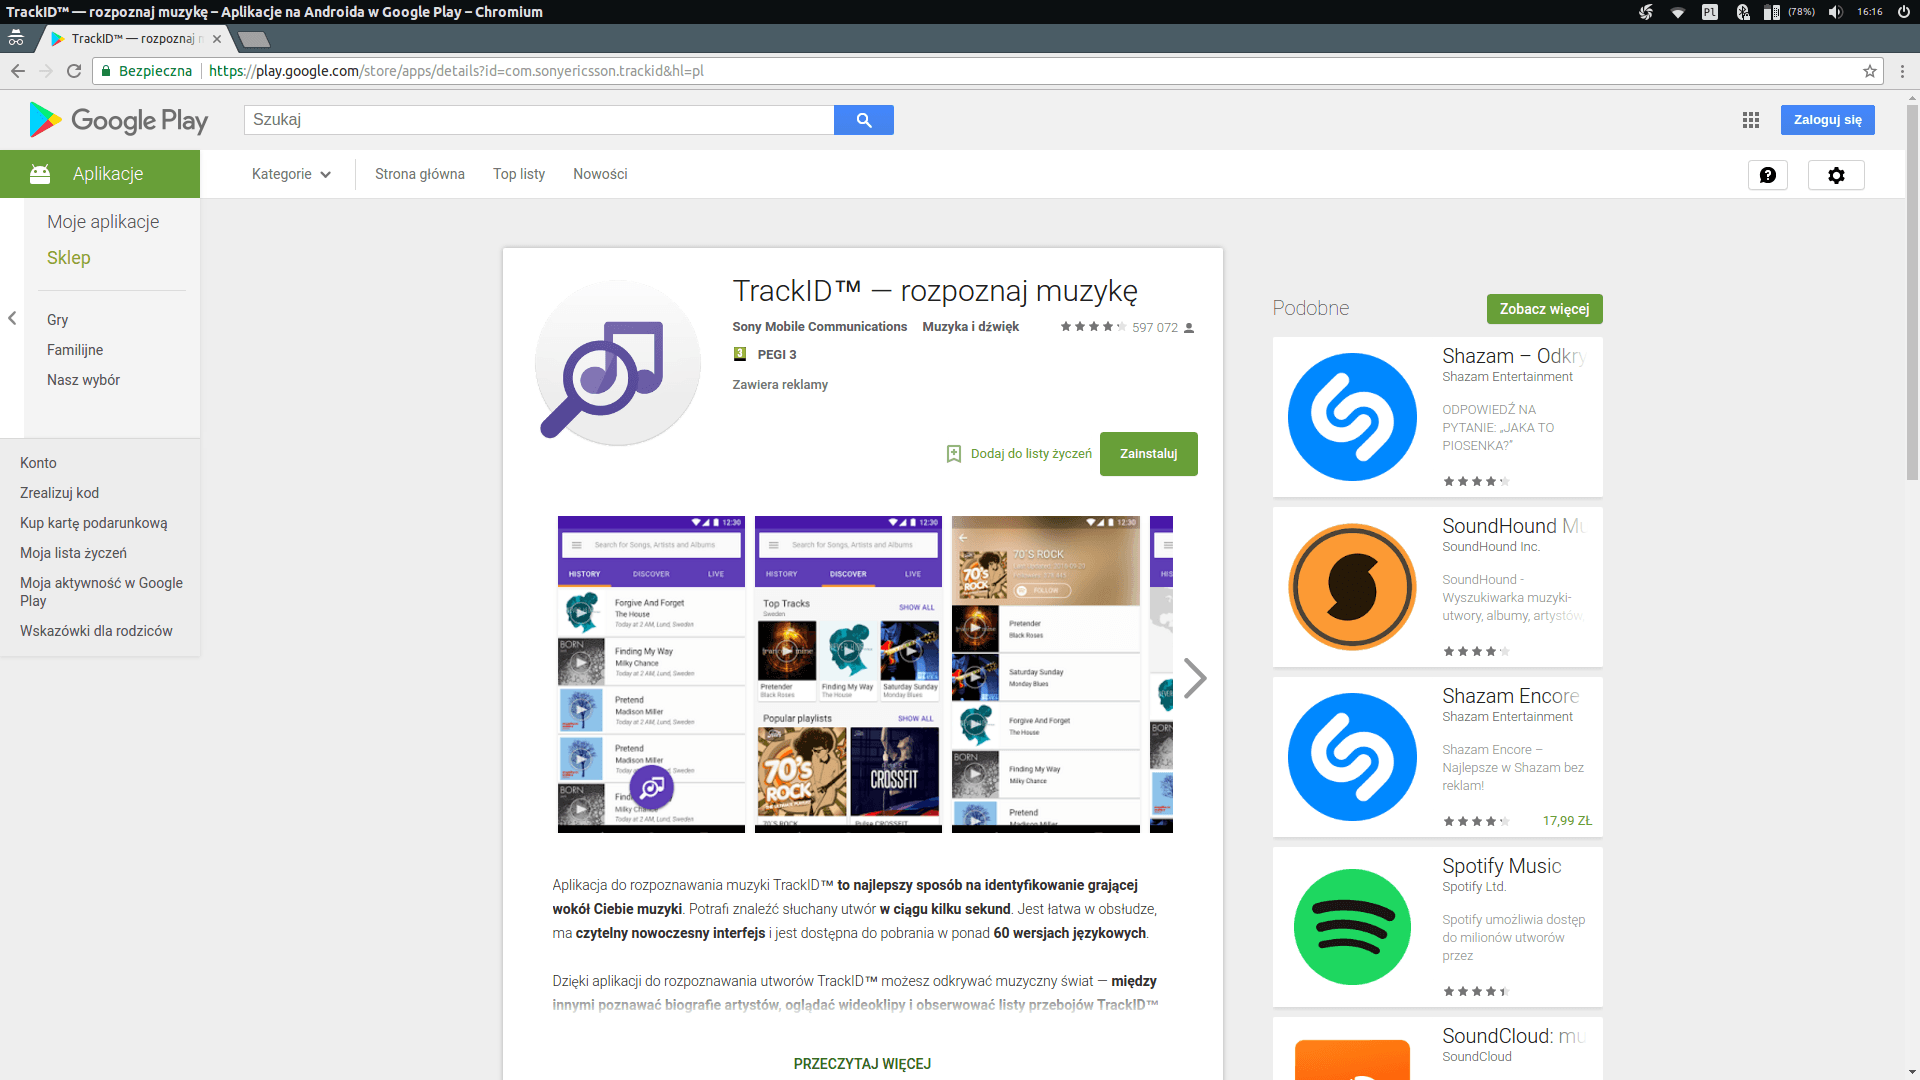Click the PL keyboard layout indicator

point(1710,12)
